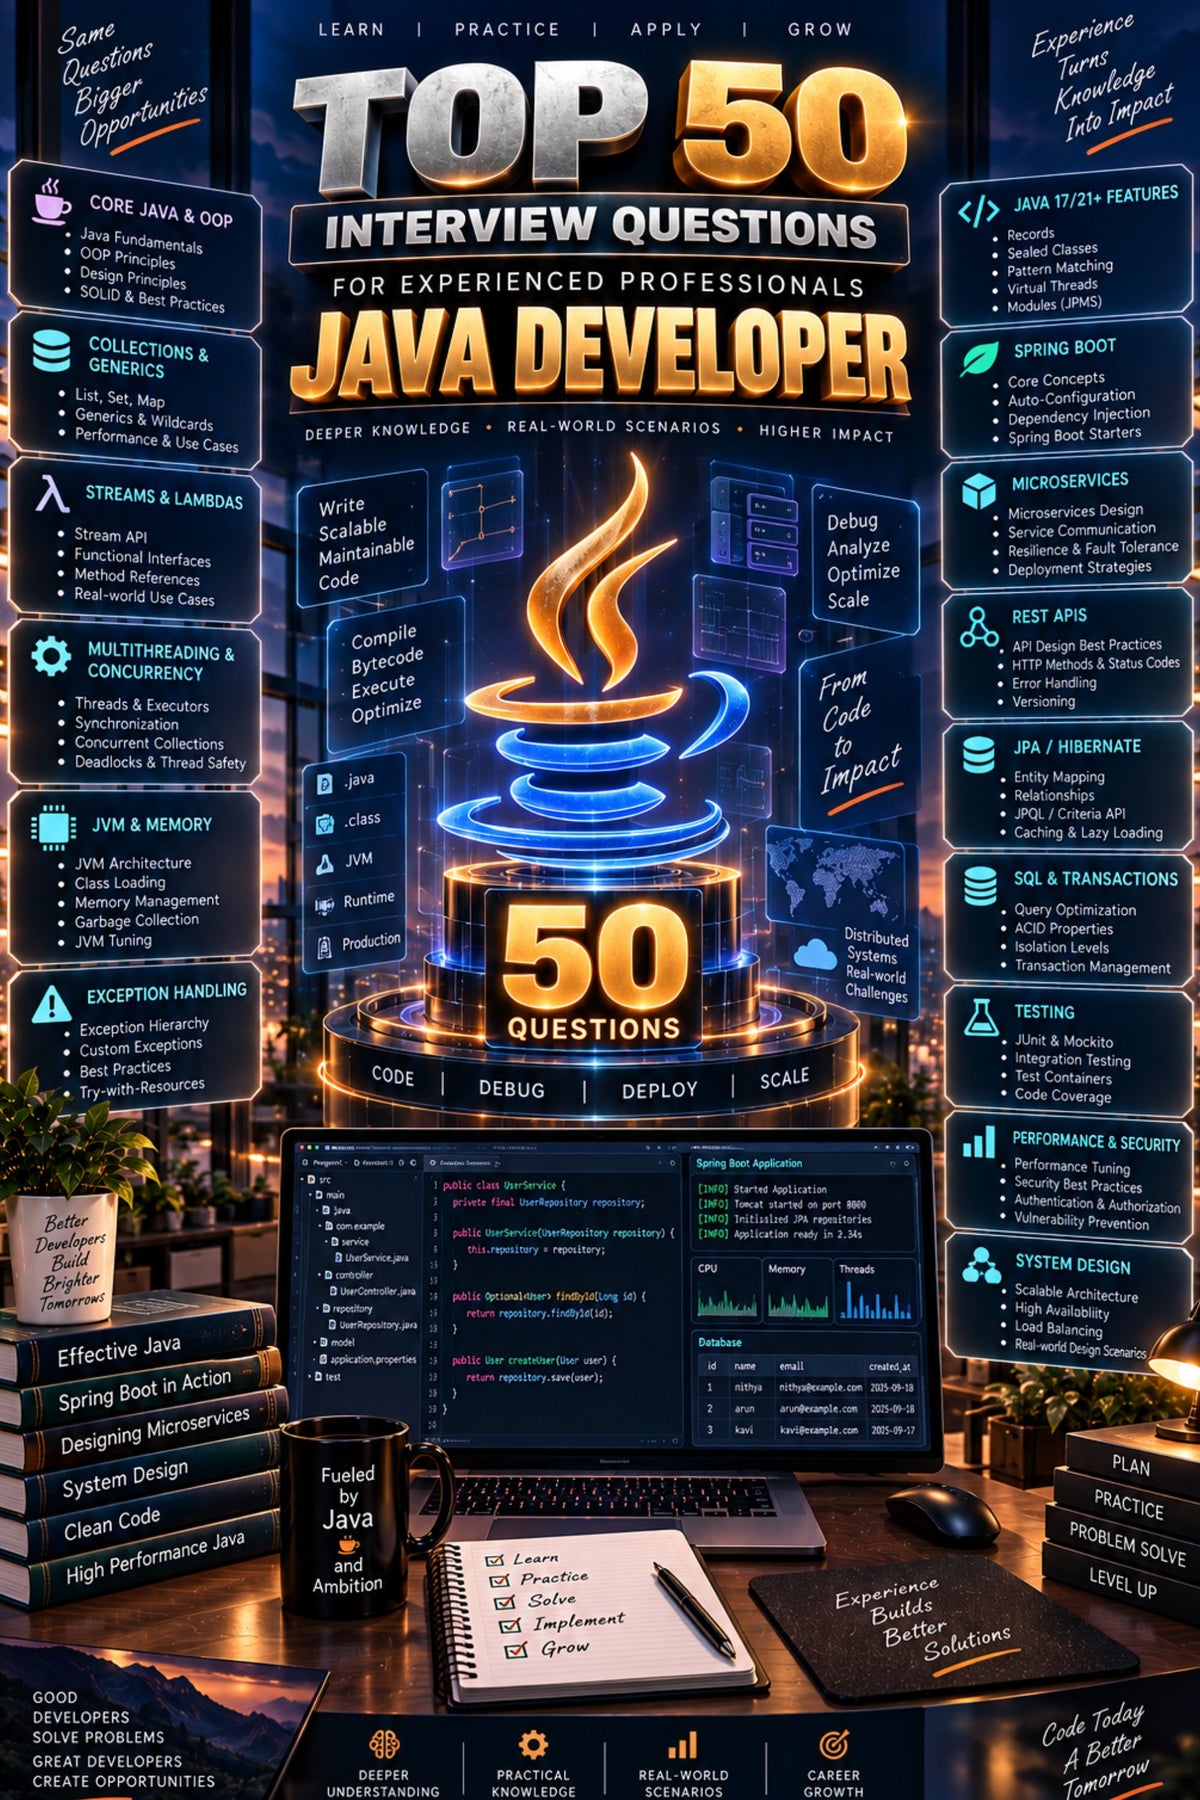The height and width of the screenshot is (1800, 1200).
Task: Click the cube icon next to Microservices
Action: 978,491
